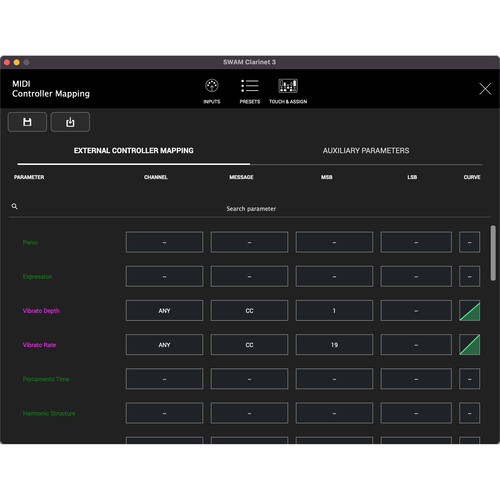
Task: Open Portamento Time LSB field
Action: click(416, 379)
